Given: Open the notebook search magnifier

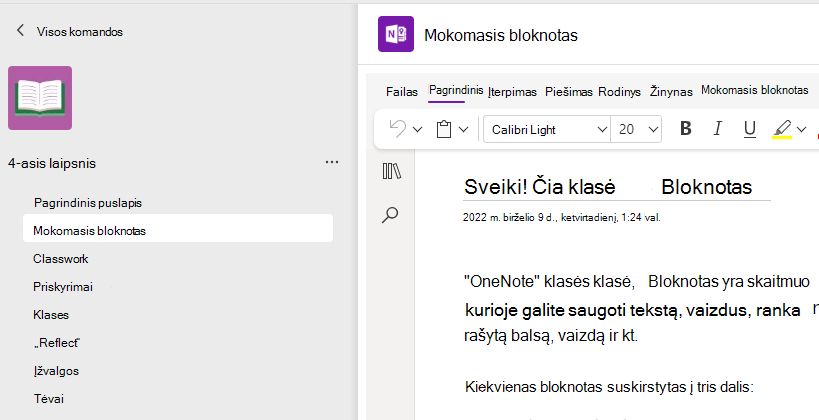Looking at the screenshot, I should 390,215.
